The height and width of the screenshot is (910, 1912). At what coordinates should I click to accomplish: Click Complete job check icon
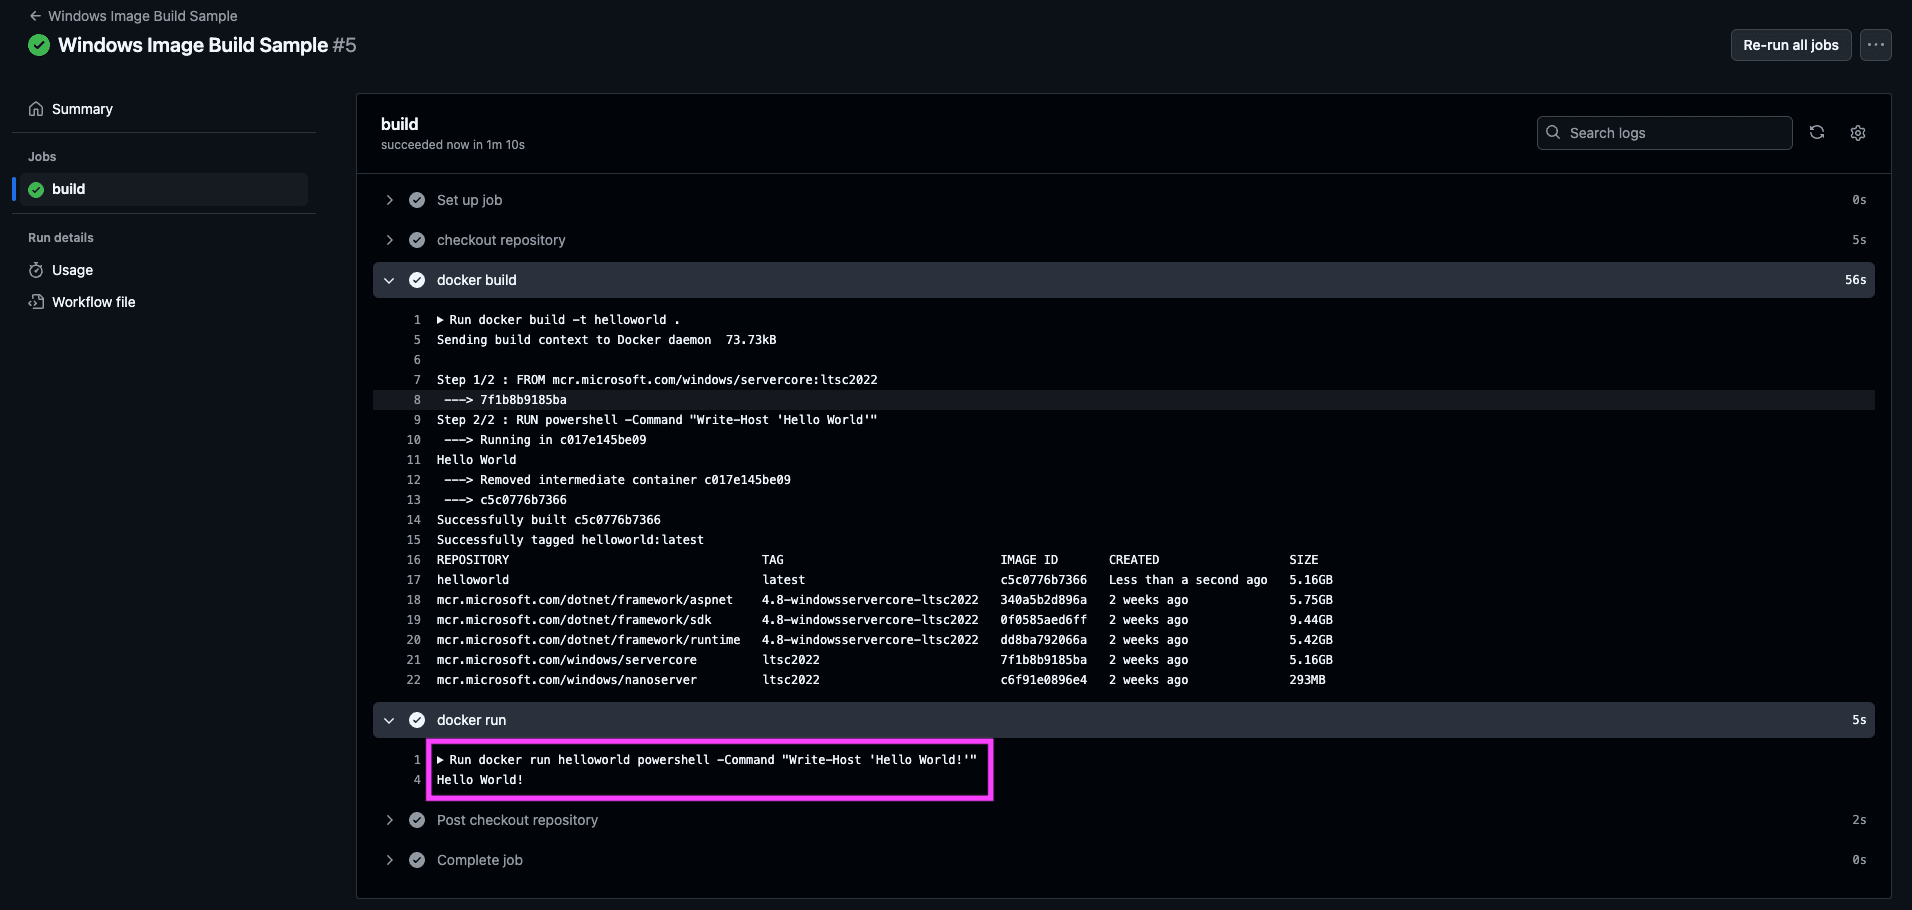417,860
